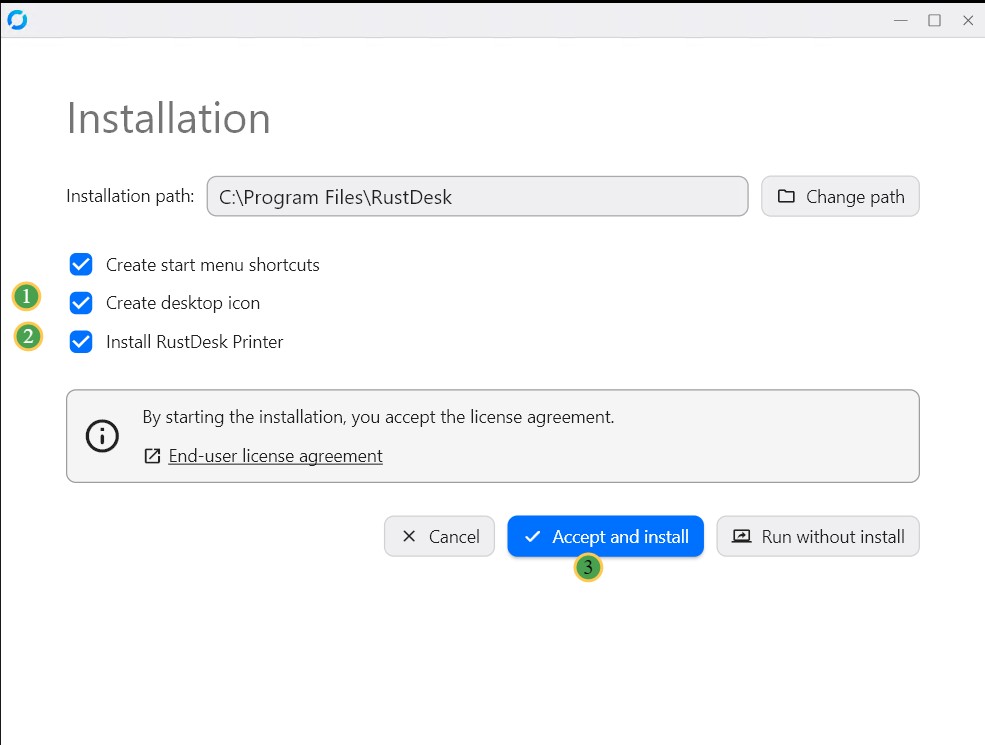Screen dimensions: 985x745
Task: Click the numbered badge 3 below Accept and install
Action: [587, 568]
